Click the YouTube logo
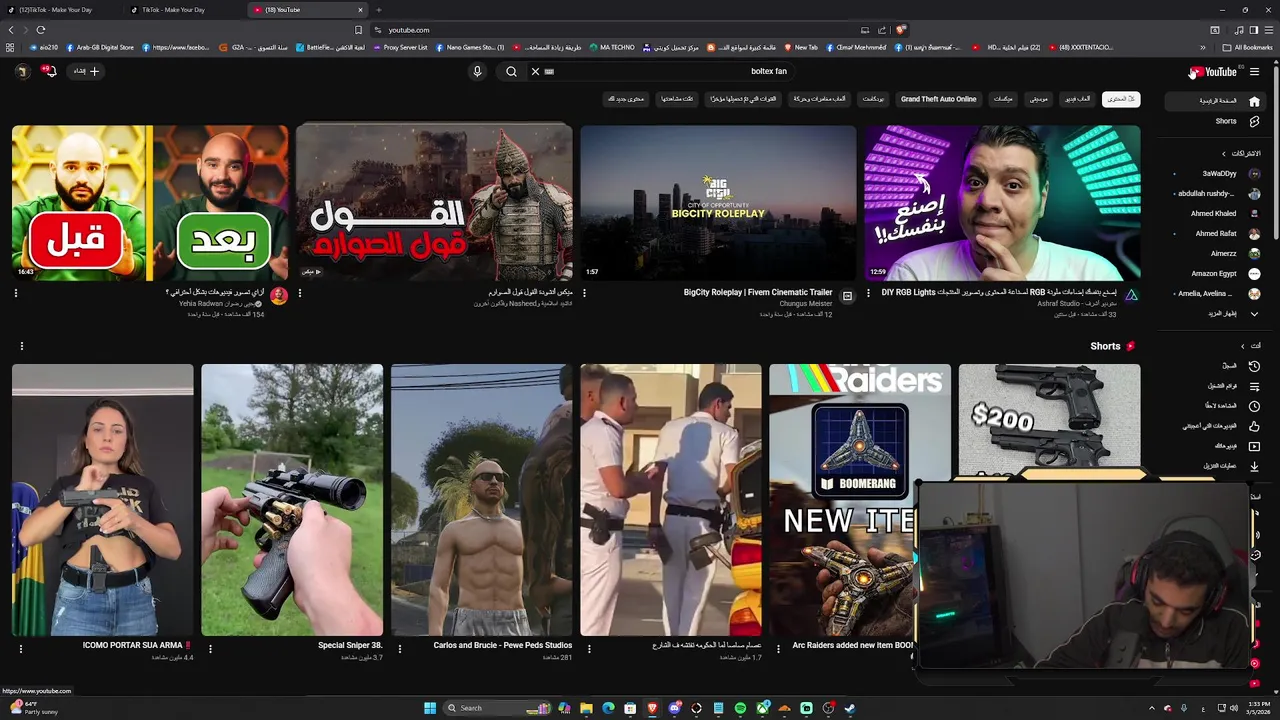 (1214, 72)
